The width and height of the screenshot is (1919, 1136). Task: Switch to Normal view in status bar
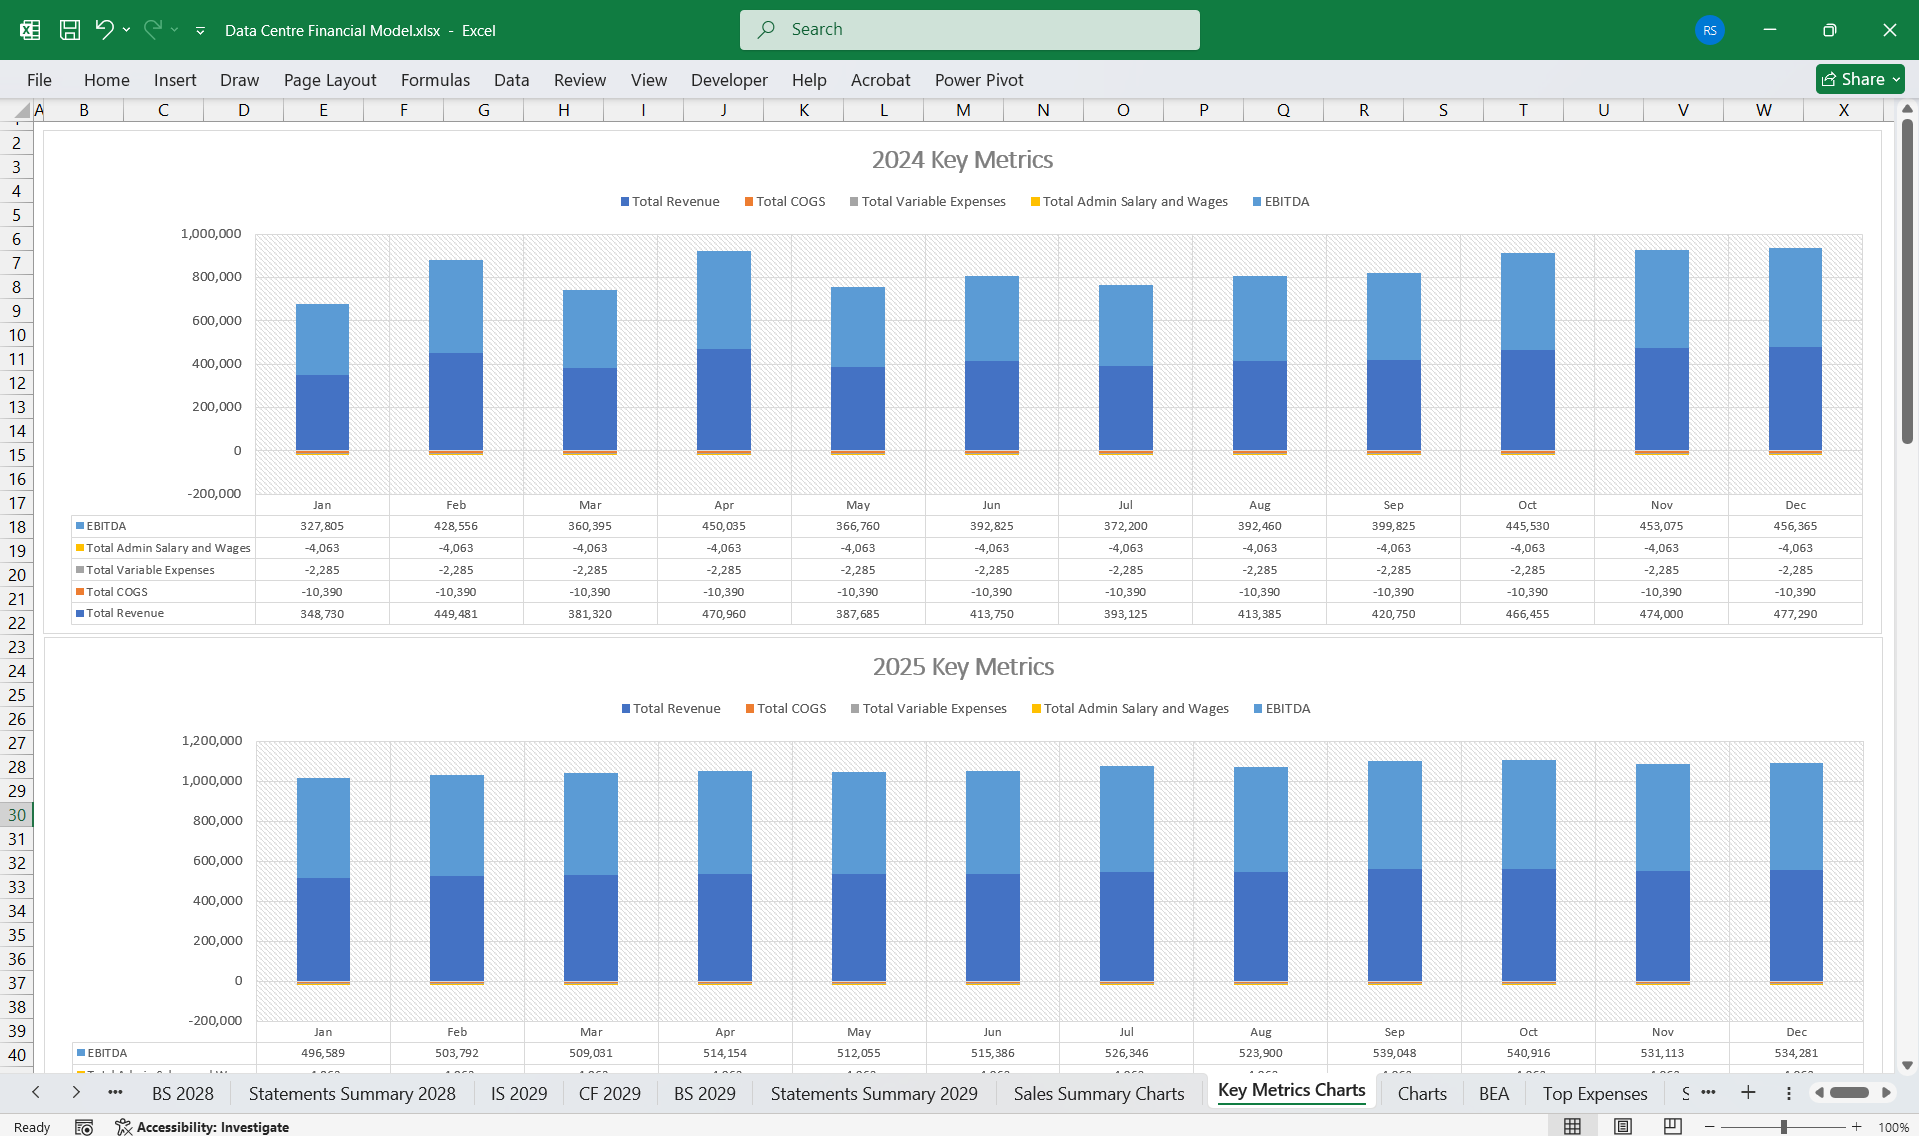[x=1571, y=1125]
